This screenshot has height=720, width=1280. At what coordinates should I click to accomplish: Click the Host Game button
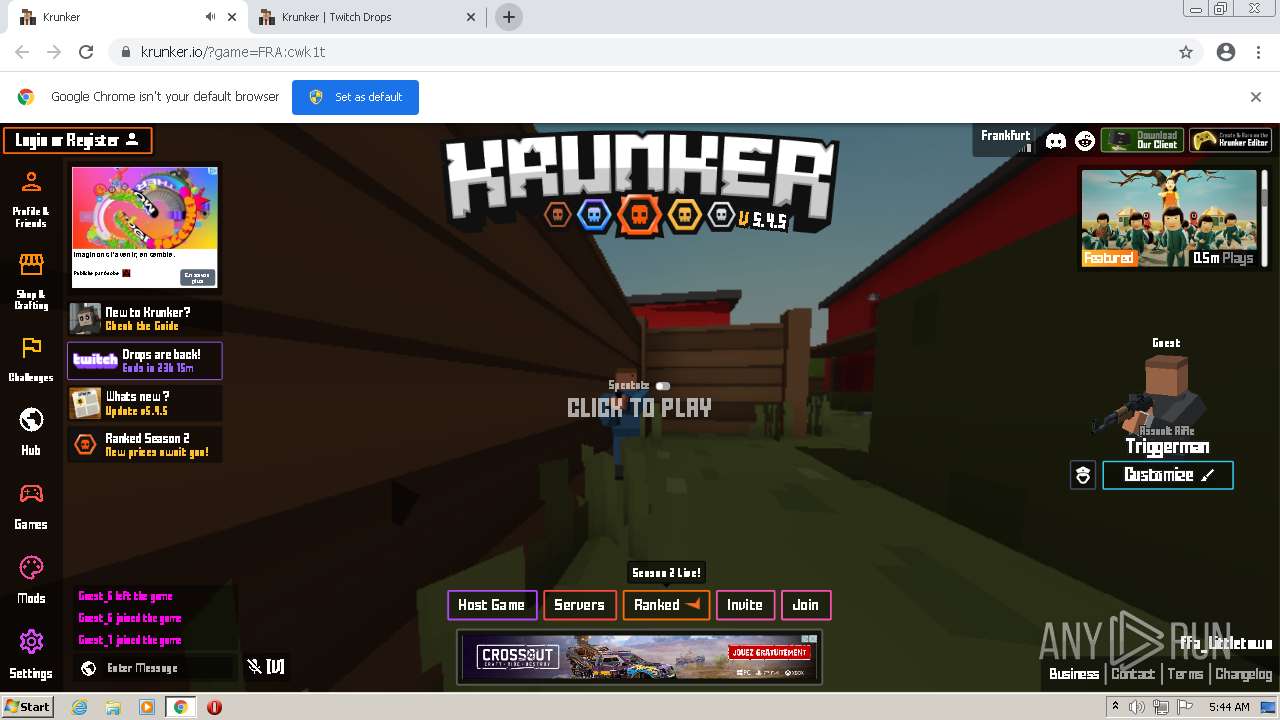click(x=492, y=605)
